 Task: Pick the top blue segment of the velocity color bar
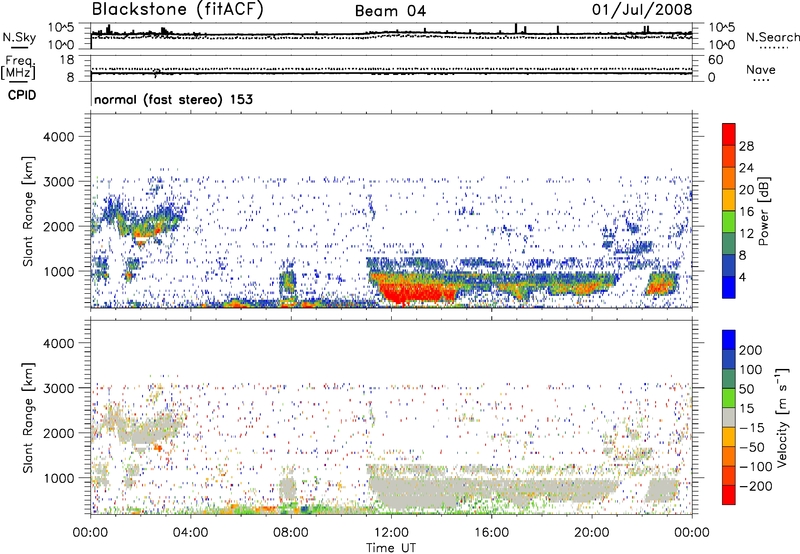(729, 340)
